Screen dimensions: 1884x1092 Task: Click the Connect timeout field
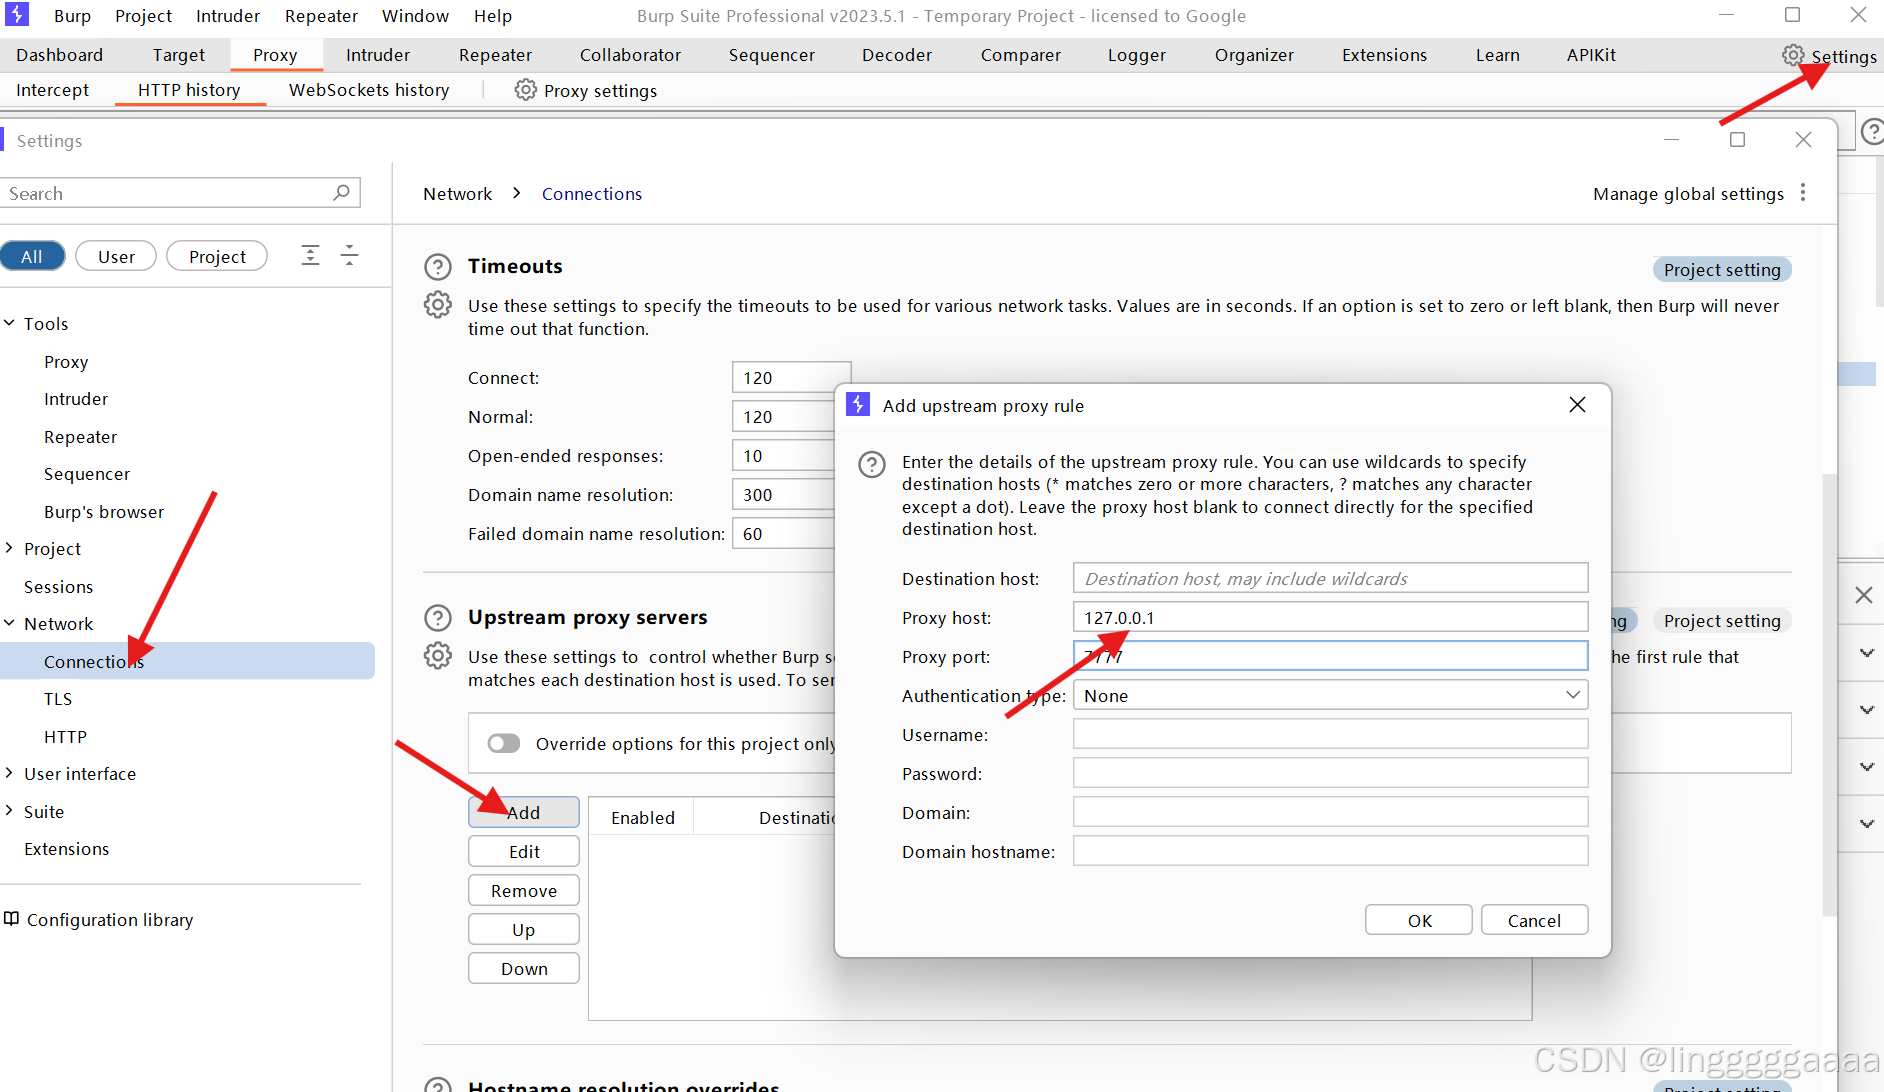[790, 377]
